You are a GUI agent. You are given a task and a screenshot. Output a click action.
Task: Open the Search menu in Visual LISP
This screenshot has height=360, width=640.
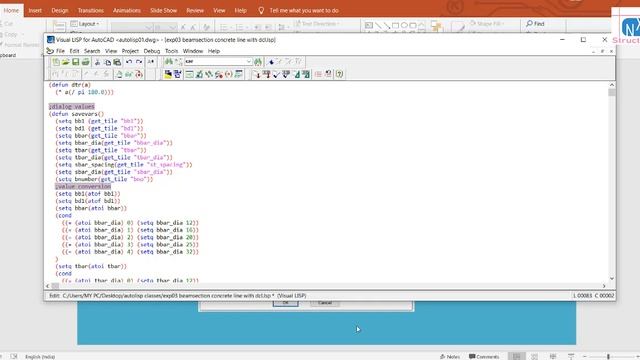click(92, 51)
